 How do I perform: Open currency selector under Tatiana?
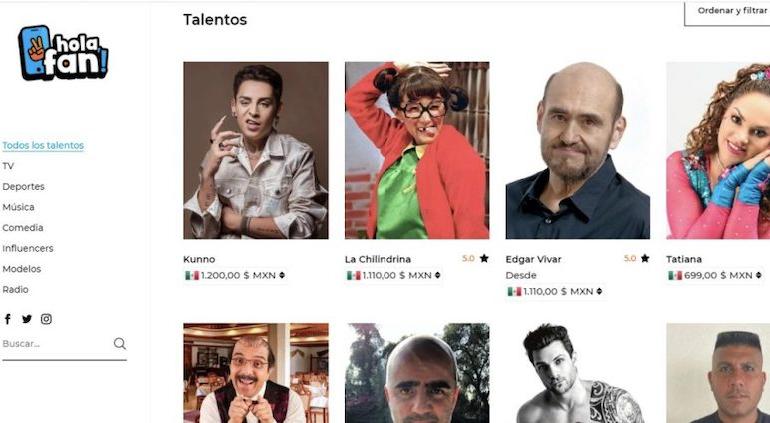[759, 276]
